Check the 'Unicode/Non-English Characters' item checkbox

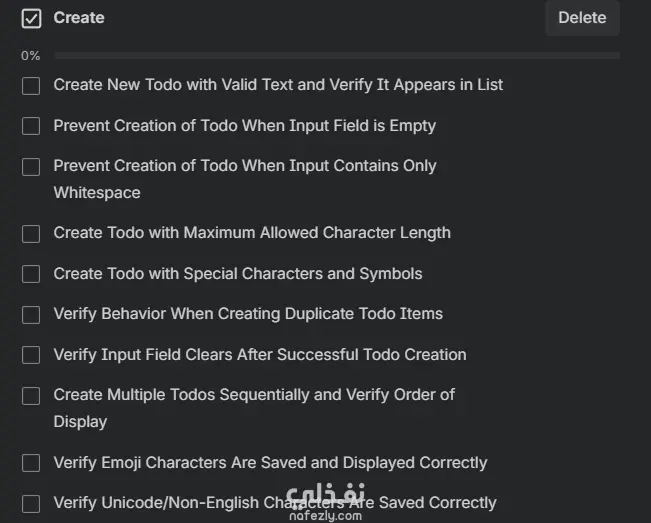coord(31,503)
